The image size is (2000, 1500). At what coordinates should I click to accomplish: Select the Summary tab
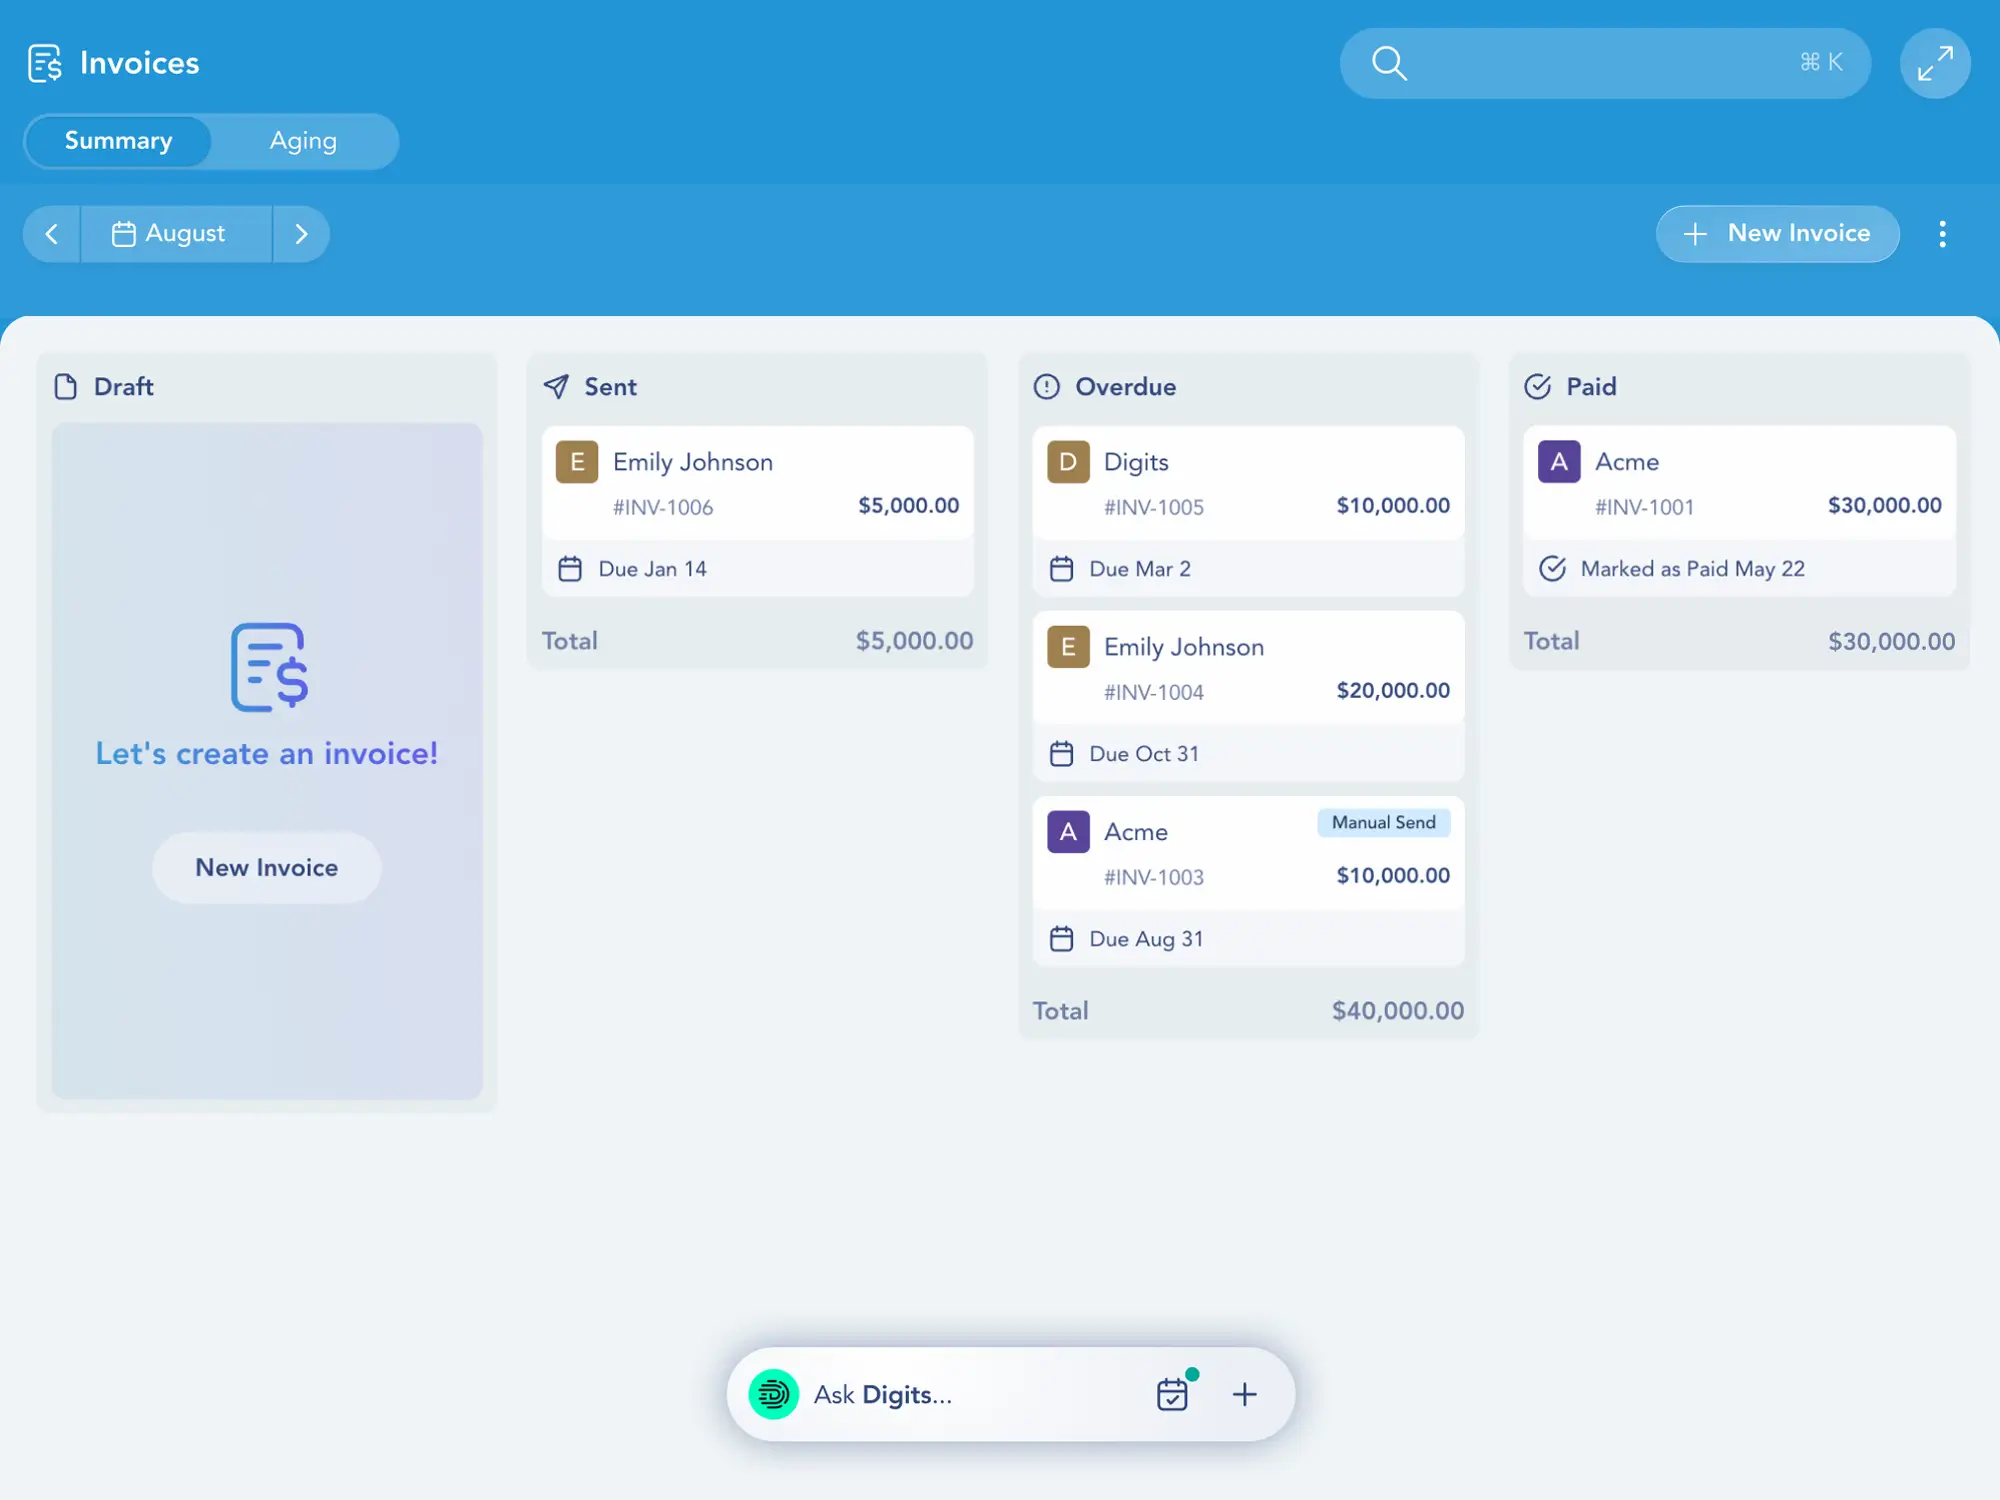point(118,141)
